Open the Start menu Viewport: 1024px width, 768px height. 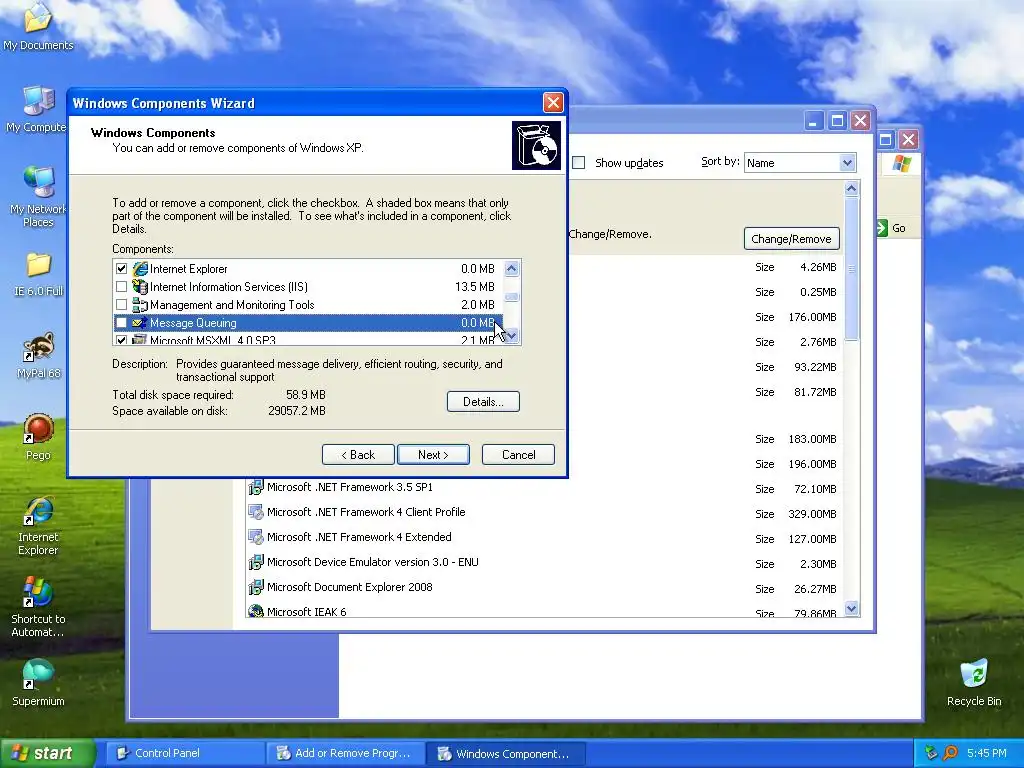pos(46,753)
